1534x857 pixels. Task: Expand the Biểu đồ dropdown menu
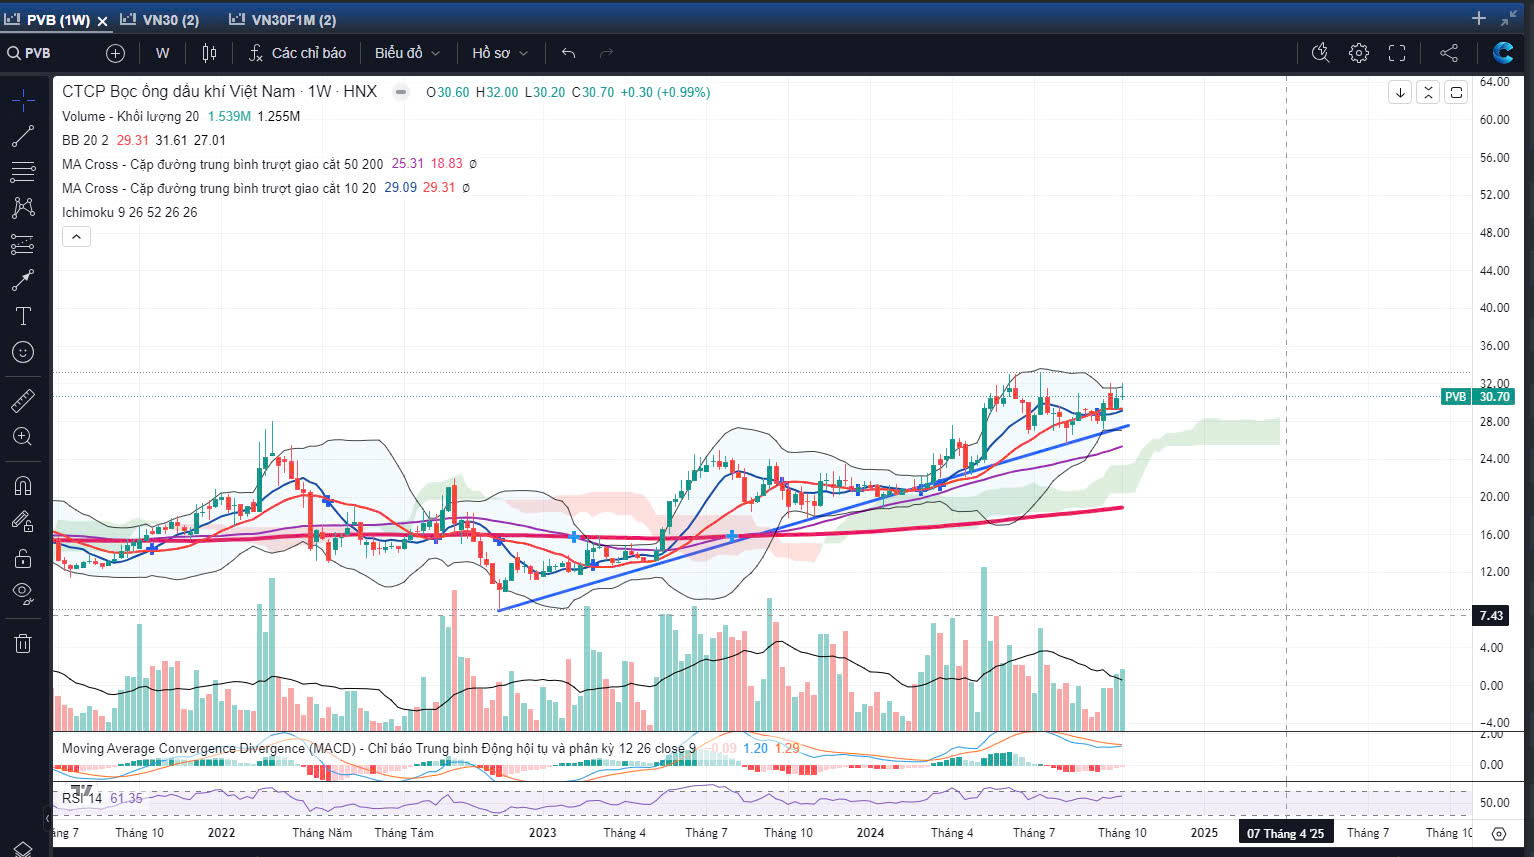tap(407, 53)
